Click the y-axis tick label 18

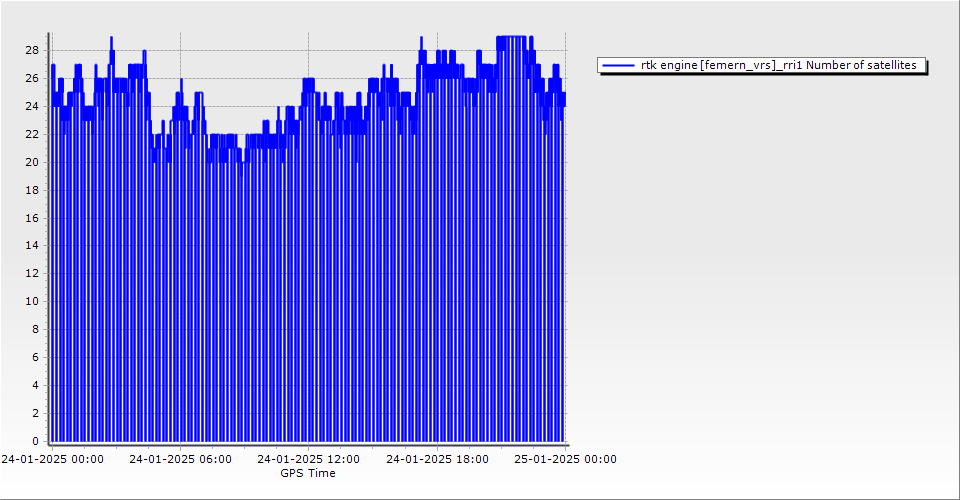(32, 190)
